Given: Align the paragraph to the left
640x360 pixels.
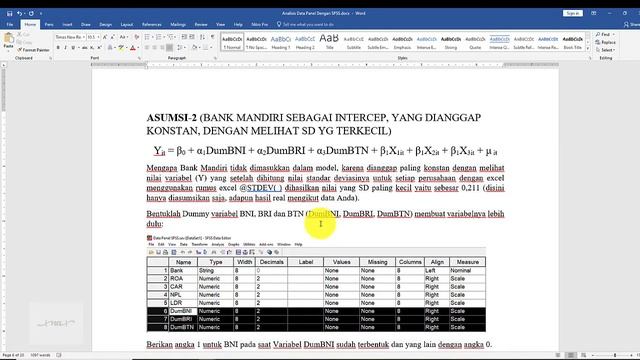Looking at the screenshot, I should [147, 48].
